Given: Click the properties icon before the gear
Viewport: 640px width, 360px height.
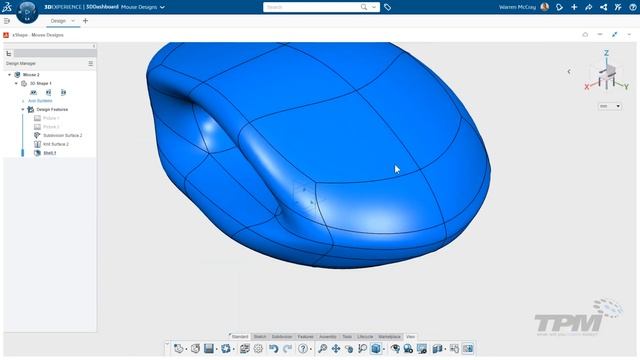Looking at the screenshot, I should click(x=244, y=349).
